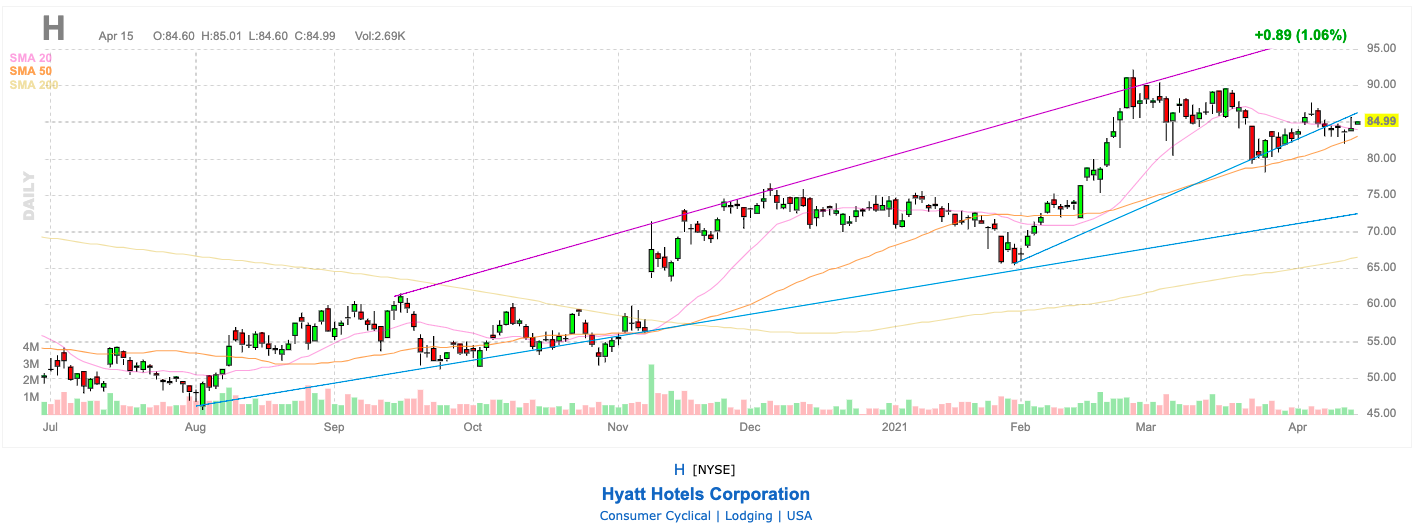This screenshot has height=525, width=1416.
Task: Click the 65.00 price axis label
Action: [1382, 268]
